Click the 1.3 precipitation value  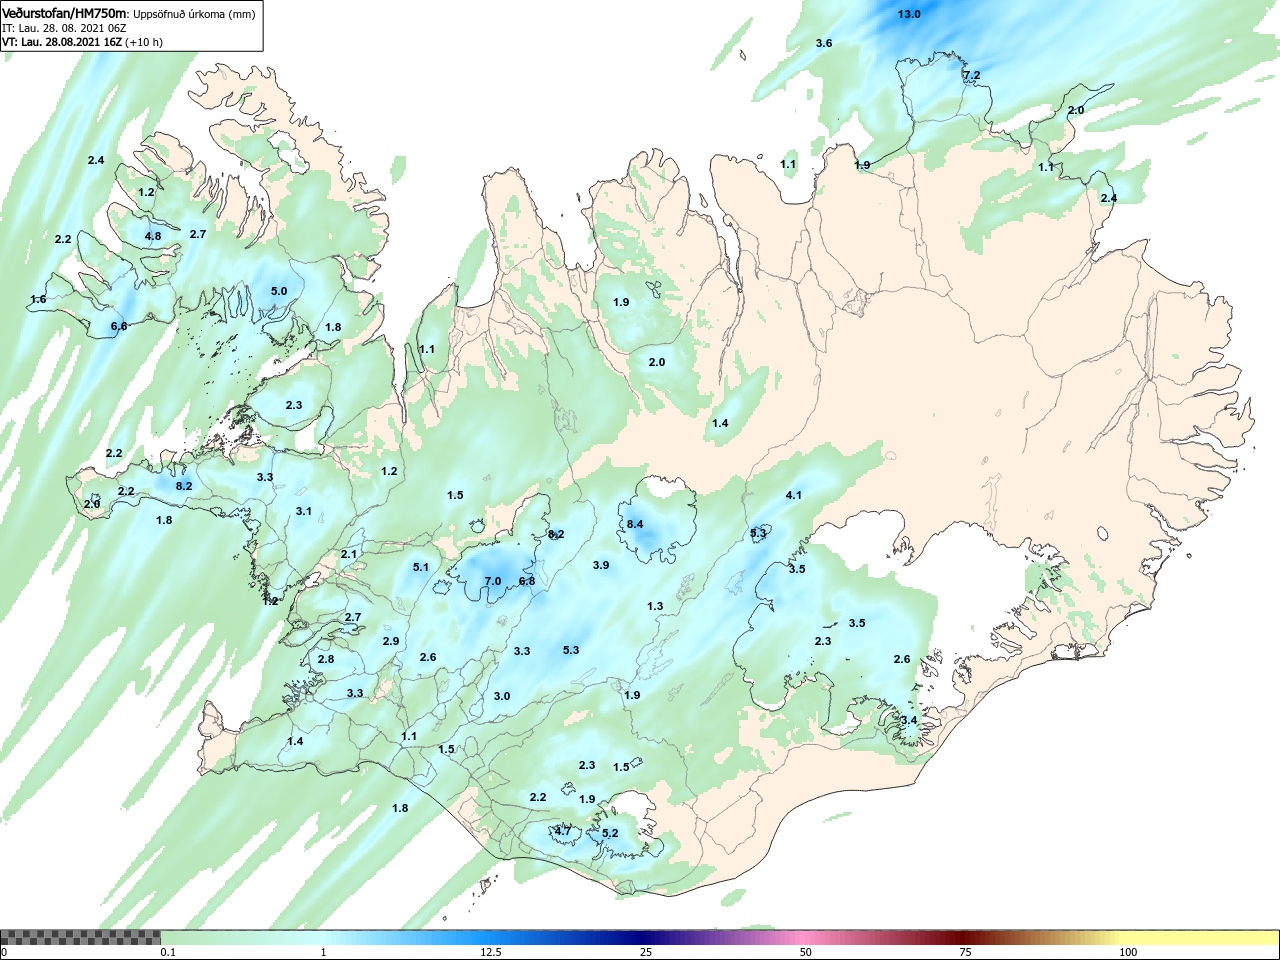pos(655,607)
